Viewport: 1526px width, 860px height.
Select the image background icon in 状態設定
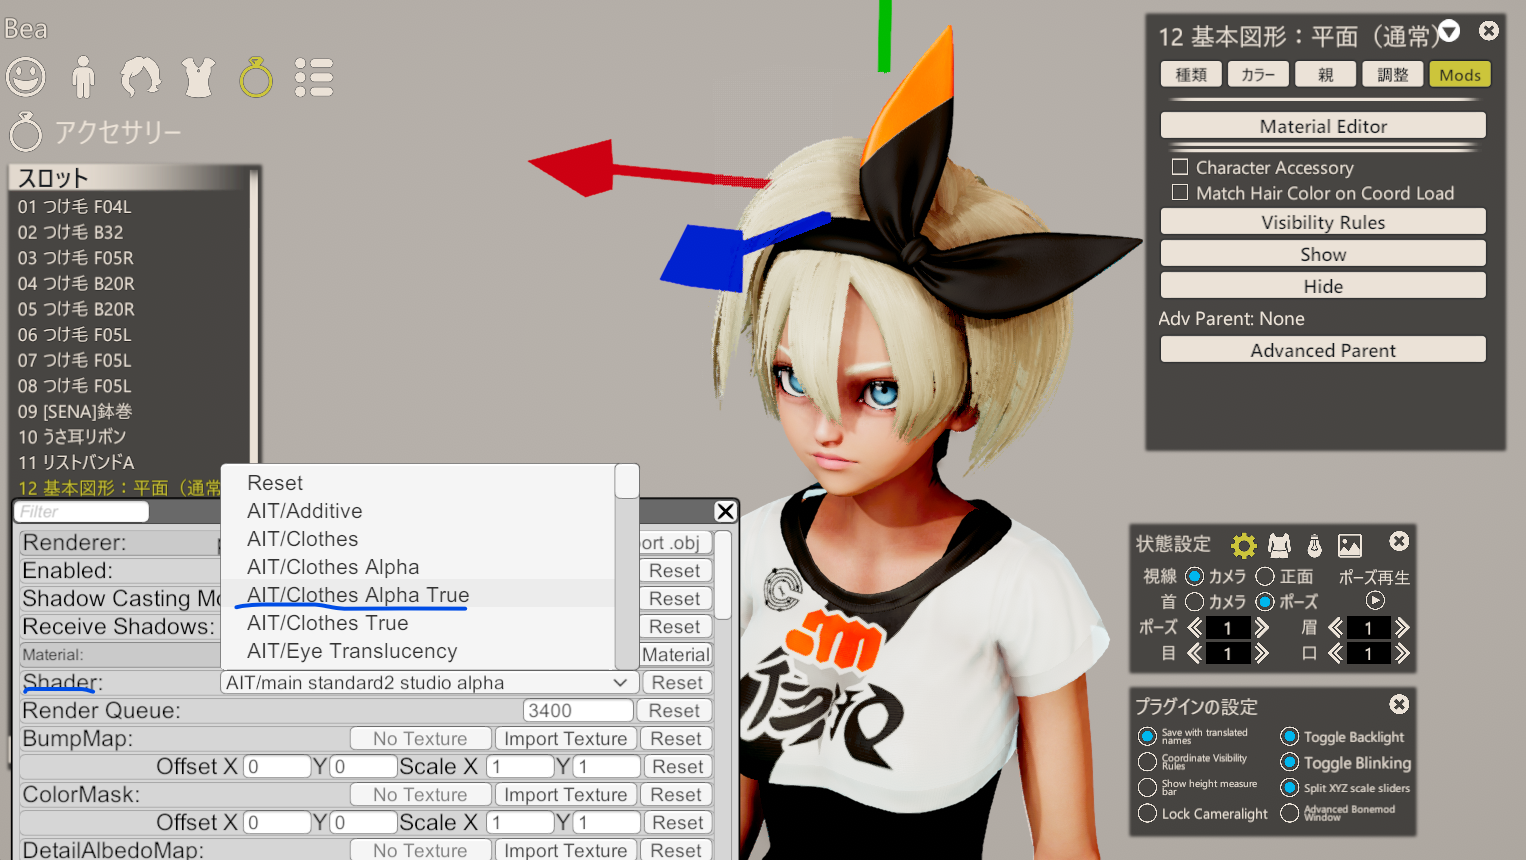(1350, 545)
